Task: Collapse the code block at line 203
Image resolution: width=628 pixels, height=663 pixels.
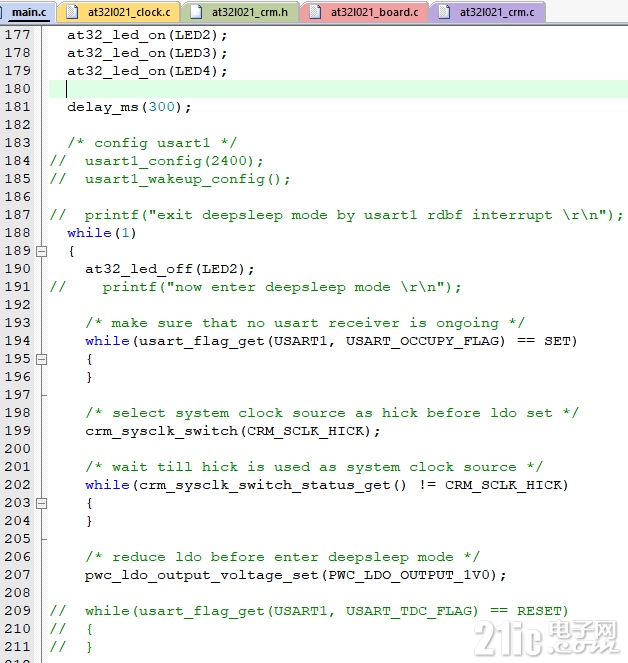Action: pyautogui.click(x=41, y=503)
